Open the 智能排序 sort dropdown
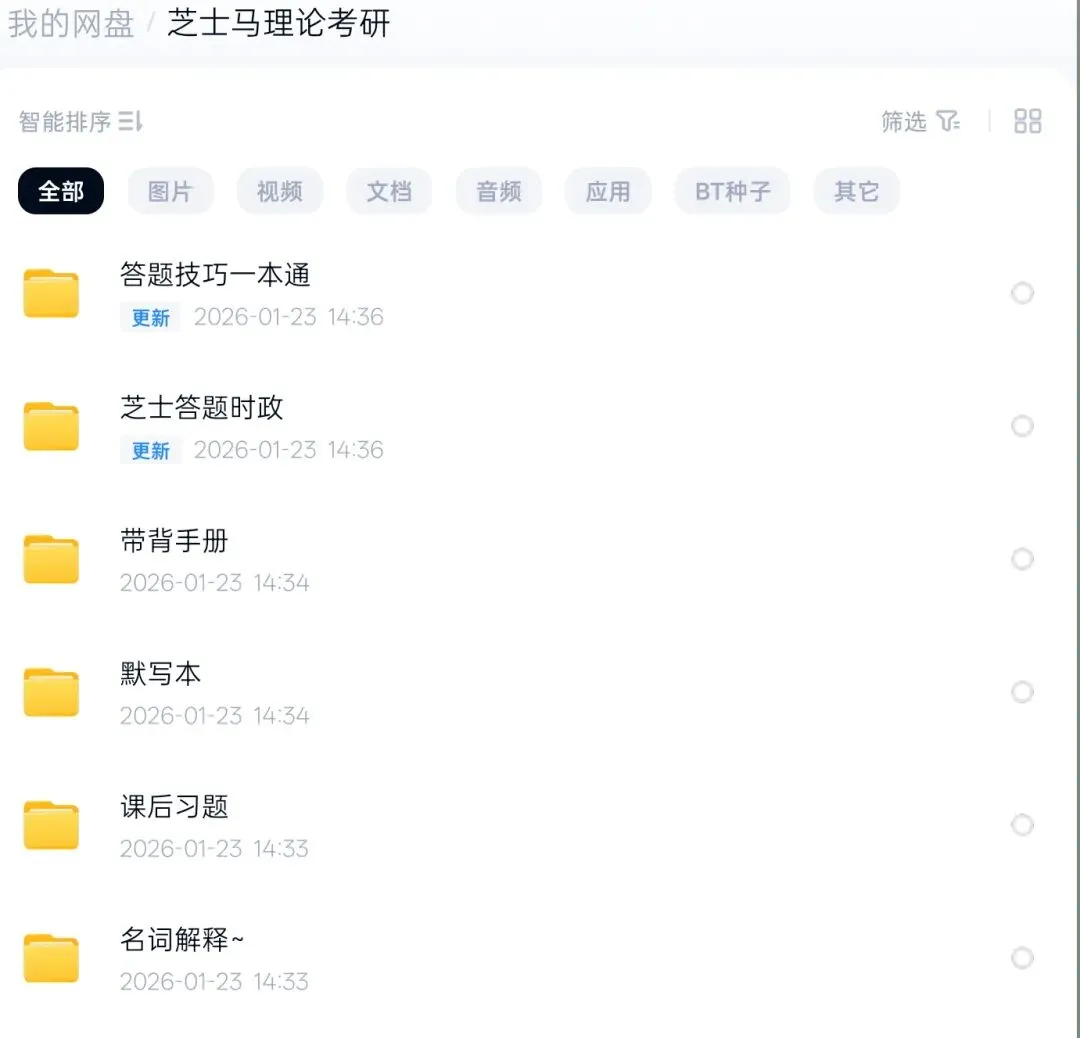 [x=81, y=122]
